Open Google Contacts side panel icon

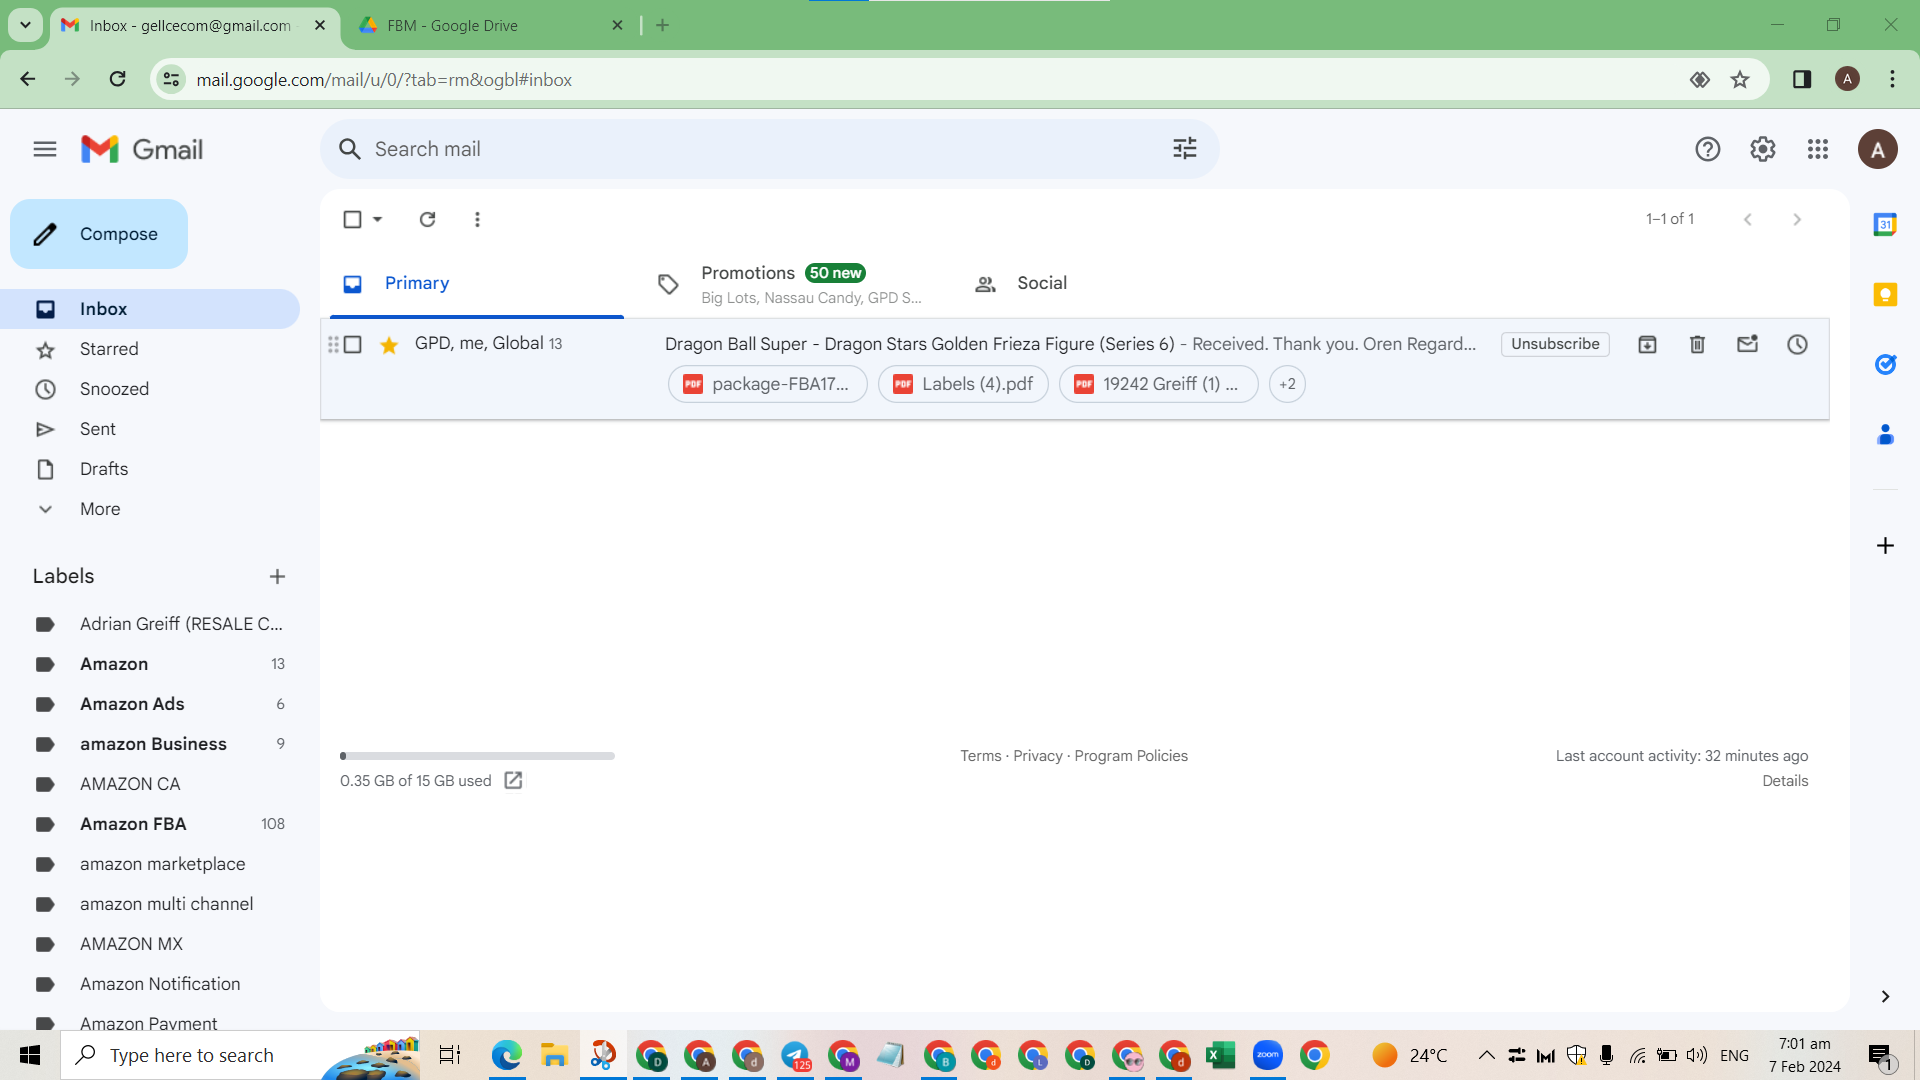tap(1885, 434)
